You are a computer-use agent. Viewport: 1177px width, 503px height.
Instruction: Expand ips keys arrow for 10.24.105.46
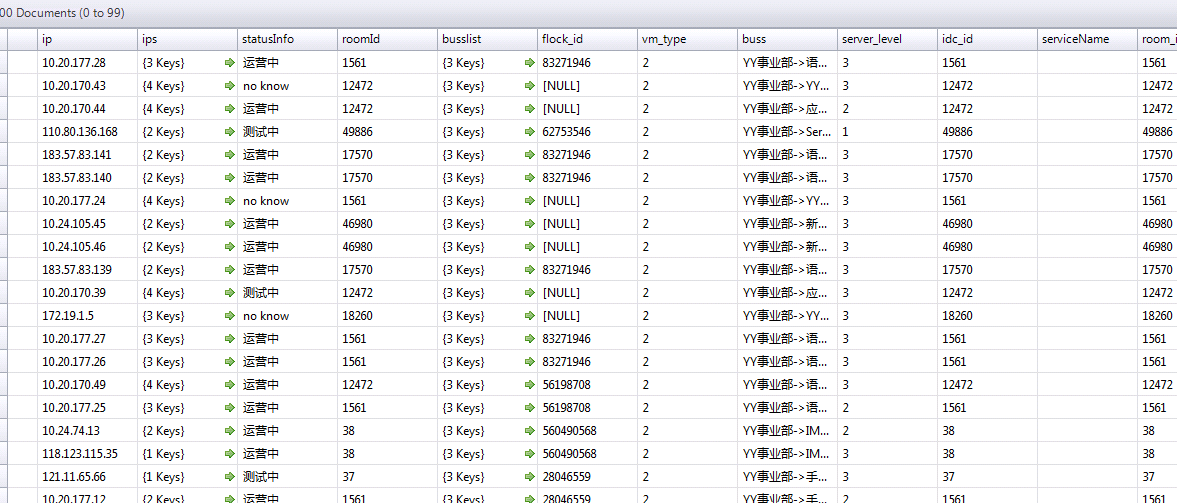point(230,247)
